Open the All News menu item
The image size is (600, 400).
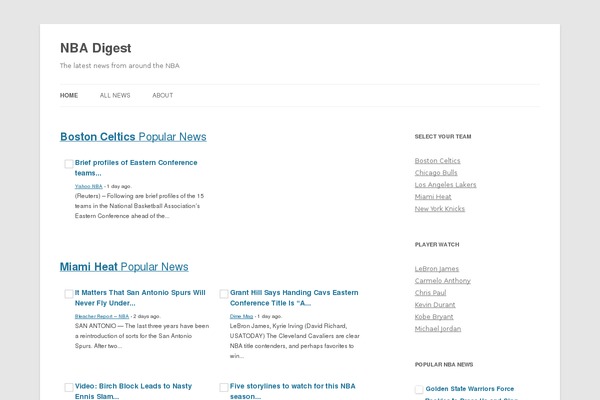point(115,95)
